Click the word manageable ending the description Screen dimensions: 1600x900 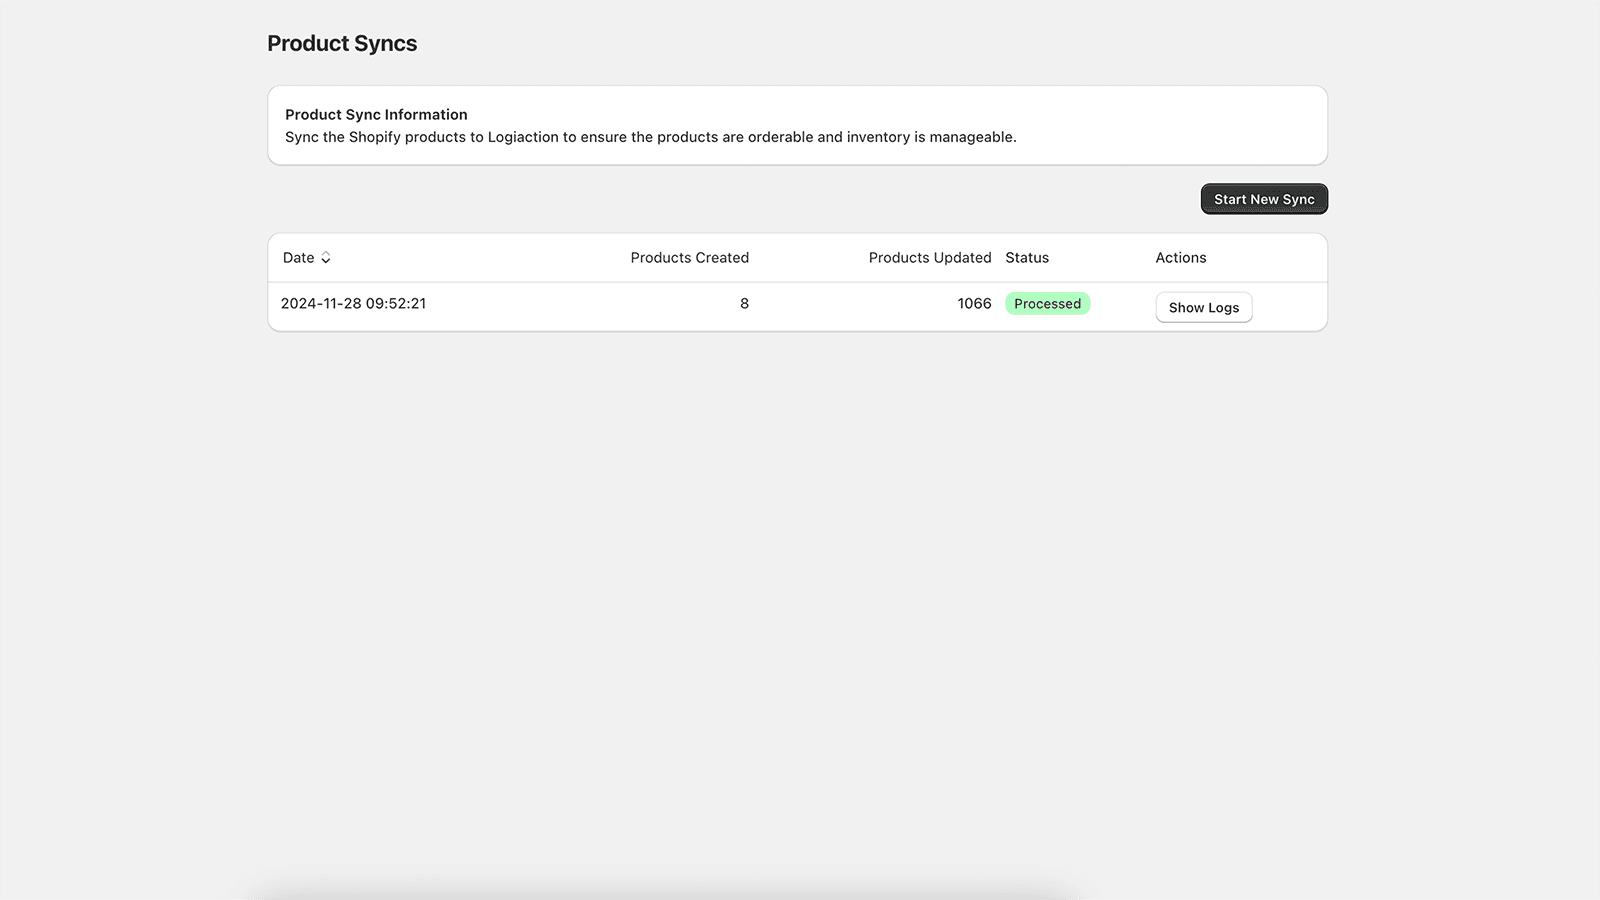click(971, 137)
